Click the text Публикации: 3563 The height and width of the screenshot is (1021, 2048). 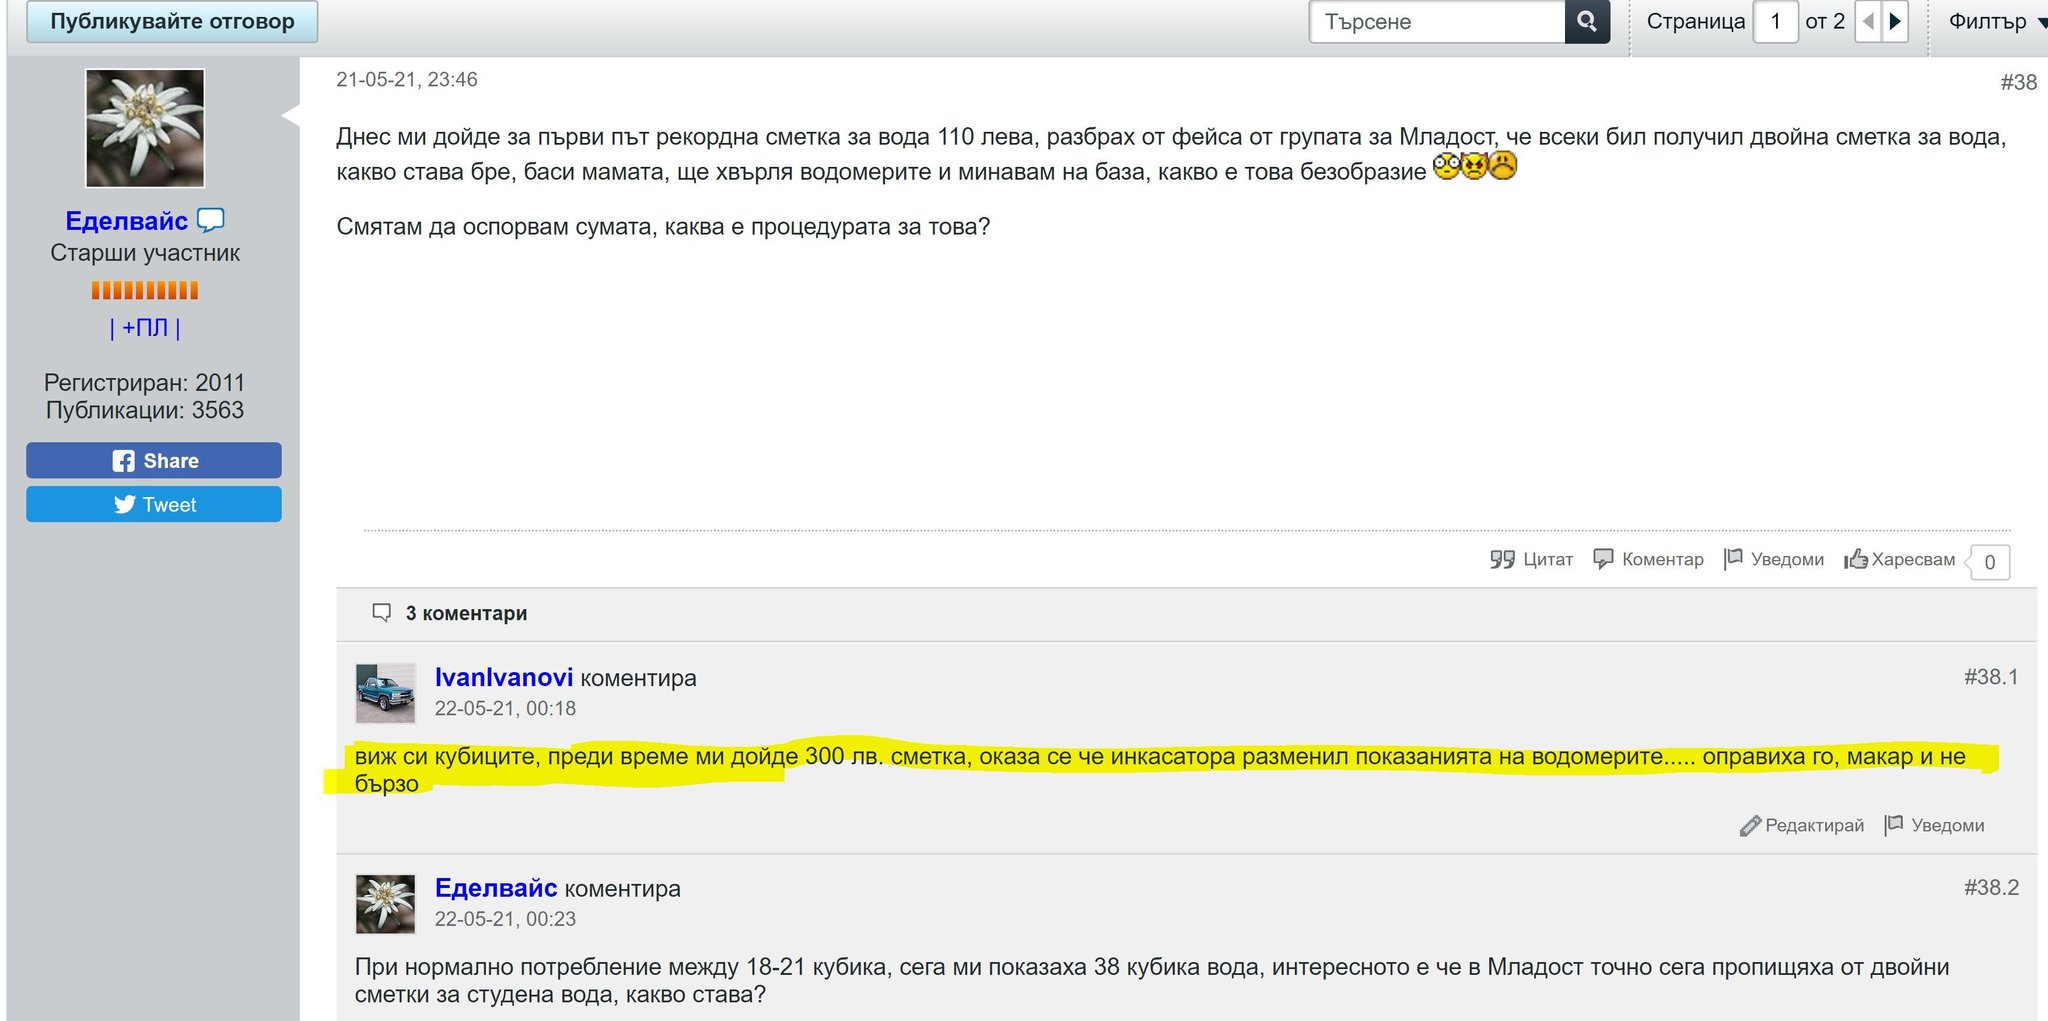click(145, 410)
